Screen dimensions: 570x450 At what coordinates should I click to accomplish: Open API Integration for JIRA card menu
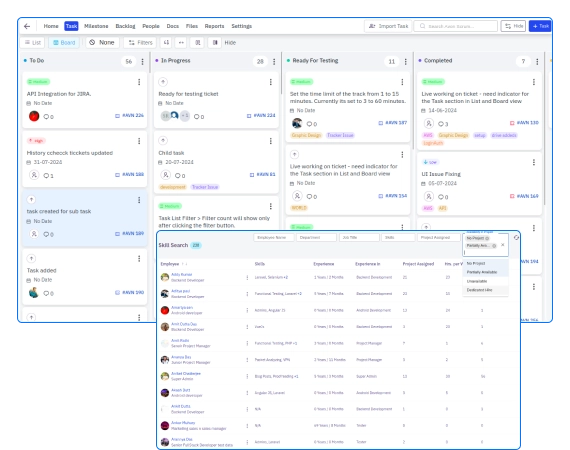[x=139, y=82]
